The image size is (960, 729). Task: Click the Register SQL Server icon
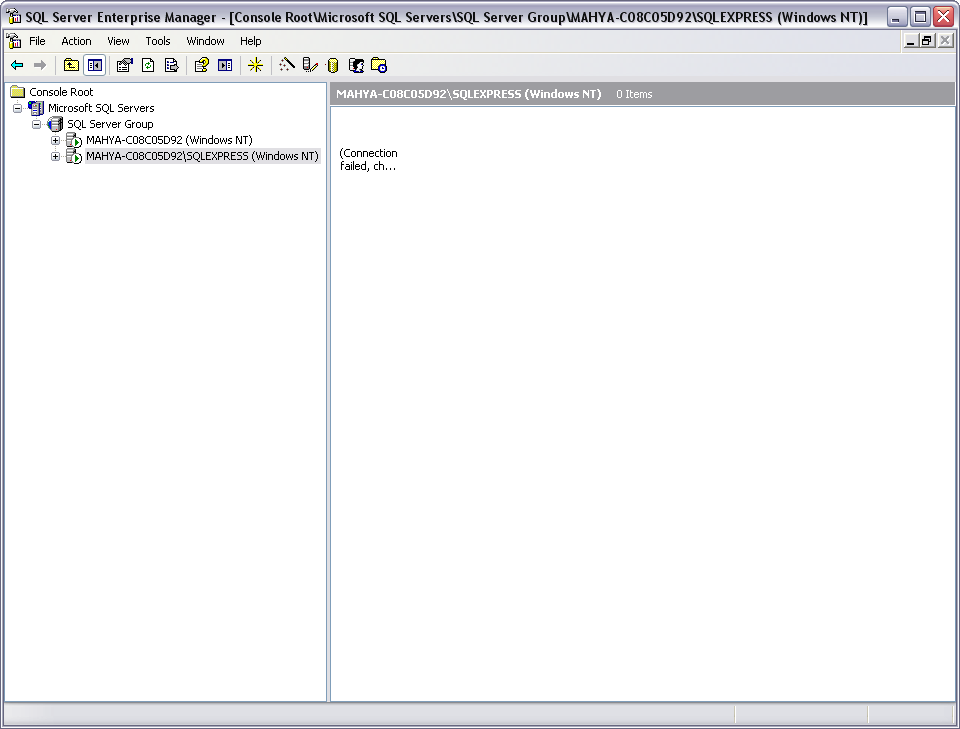click(x=310, y=65)
